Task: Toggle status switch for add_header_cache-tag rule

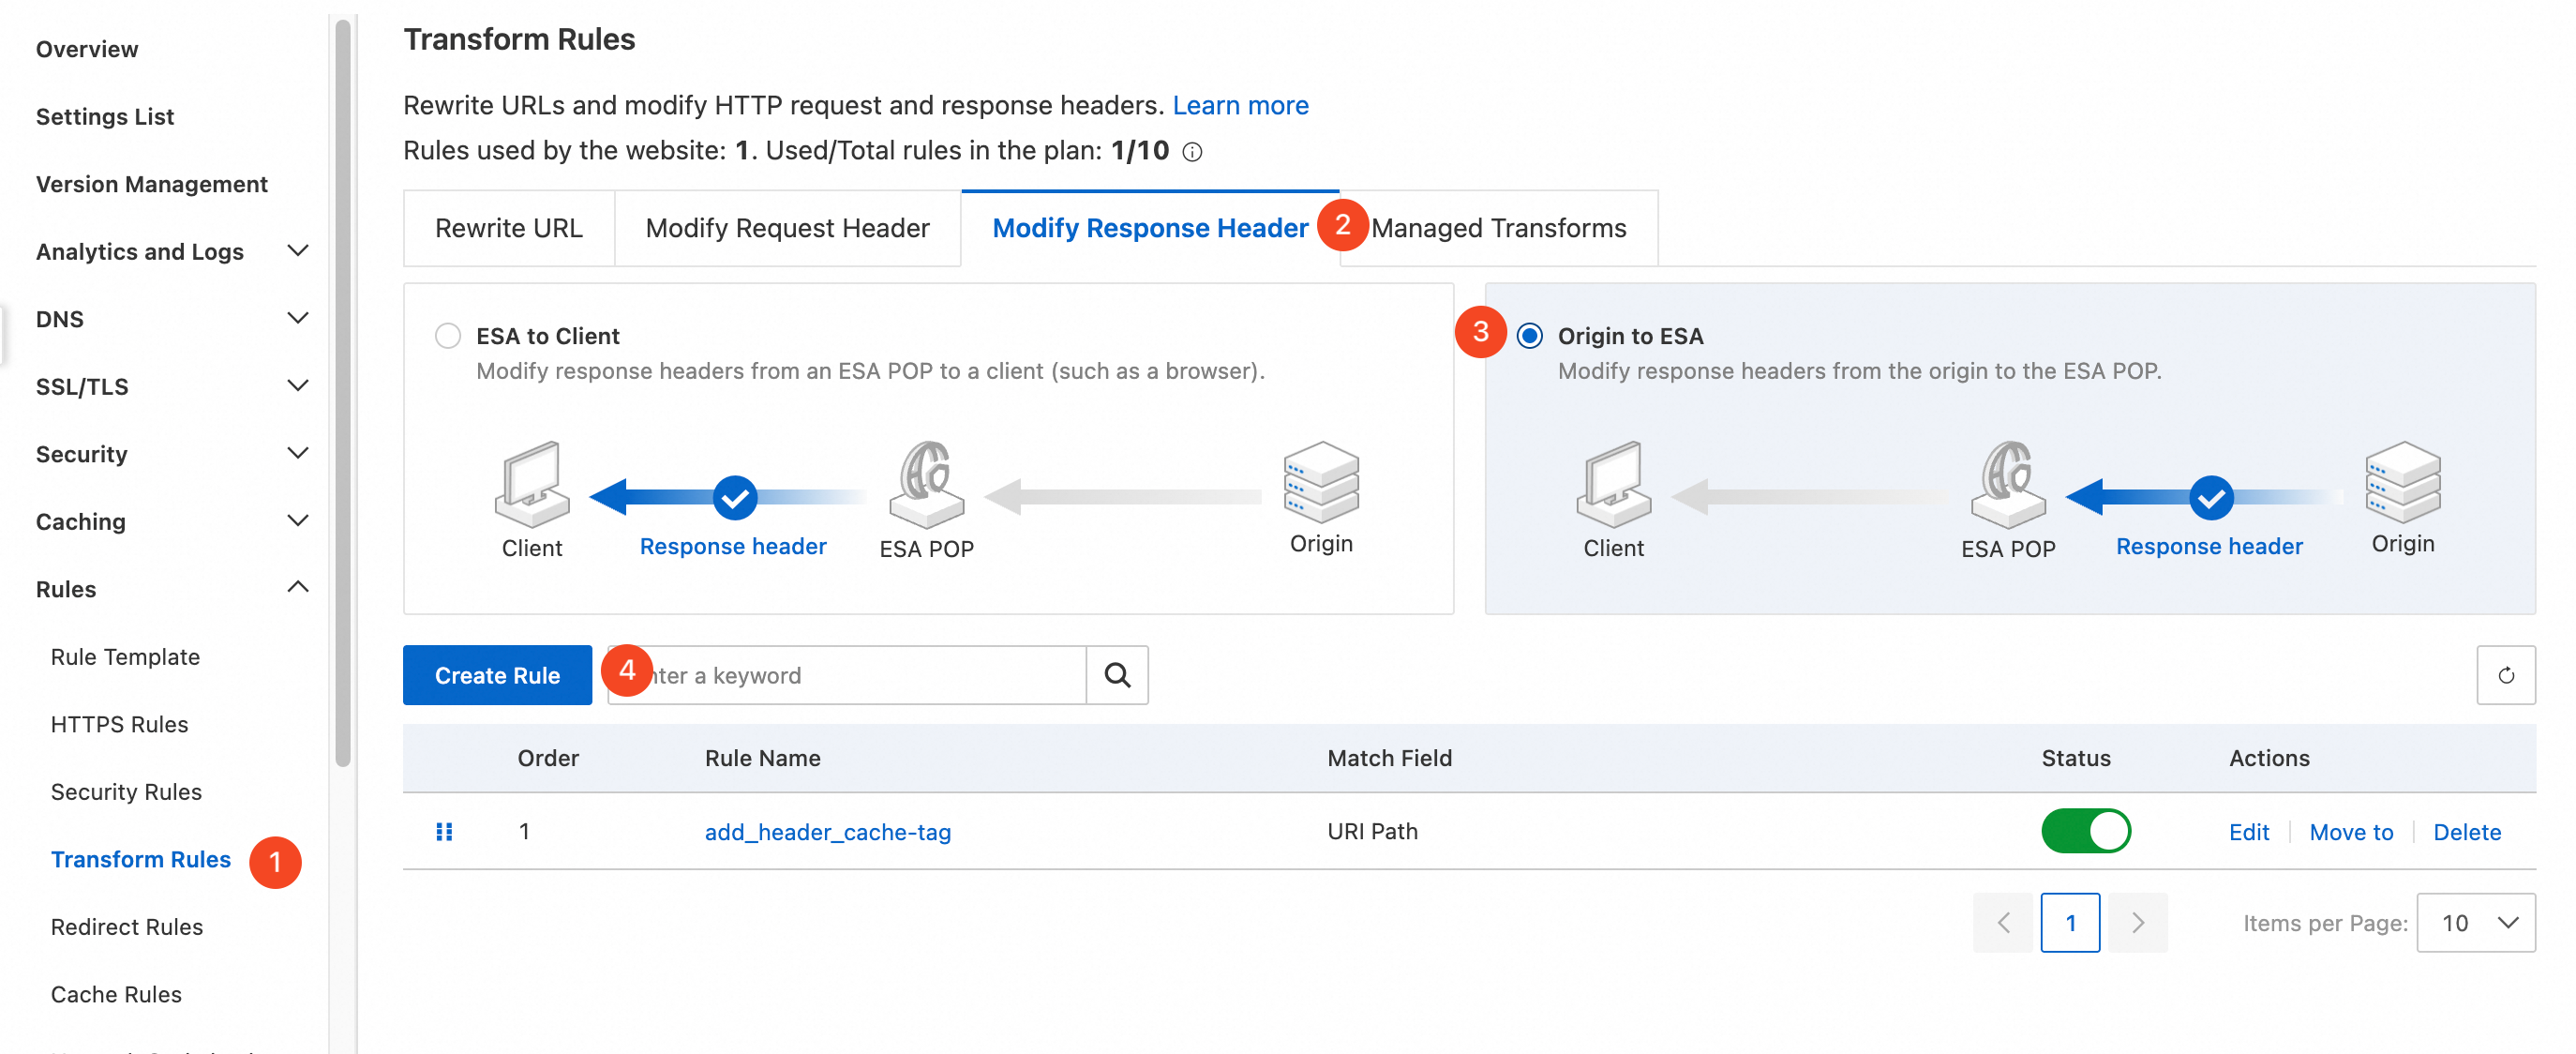Action: tap(2086, 831)
